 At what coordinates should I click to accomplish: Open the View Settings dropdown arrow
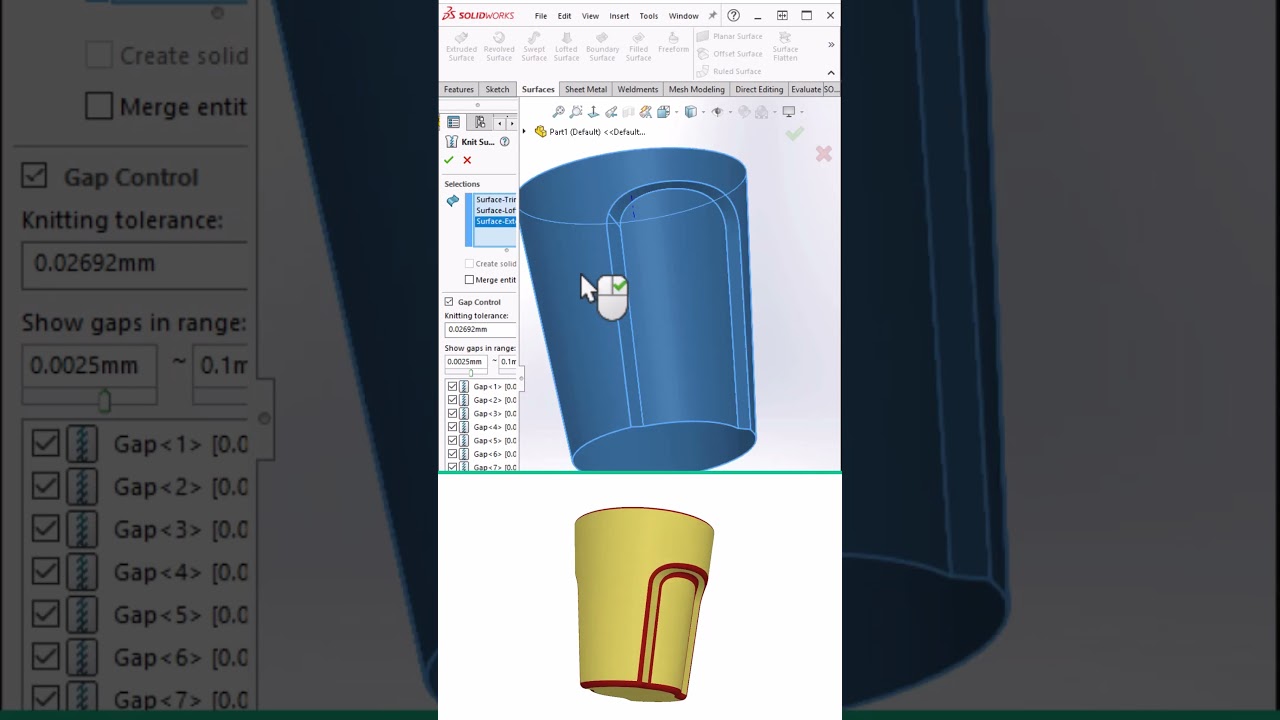[801, 112]
